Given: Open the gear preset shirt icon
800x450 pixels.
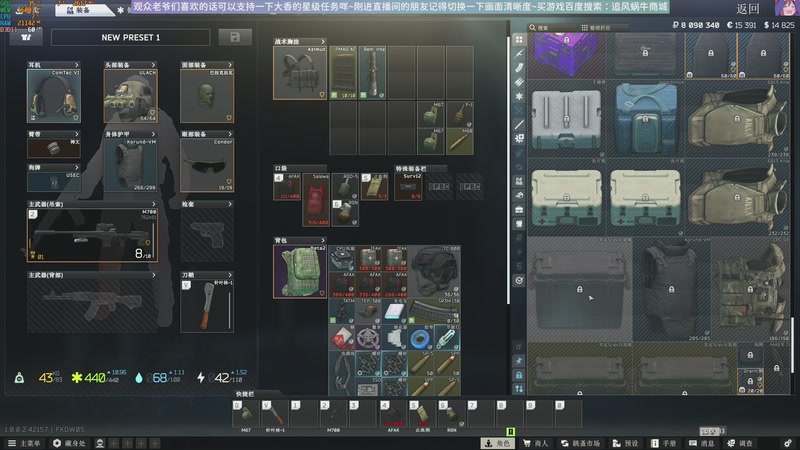Looking at the screenshot, I should pyautogui.click(x=26, y=37).
